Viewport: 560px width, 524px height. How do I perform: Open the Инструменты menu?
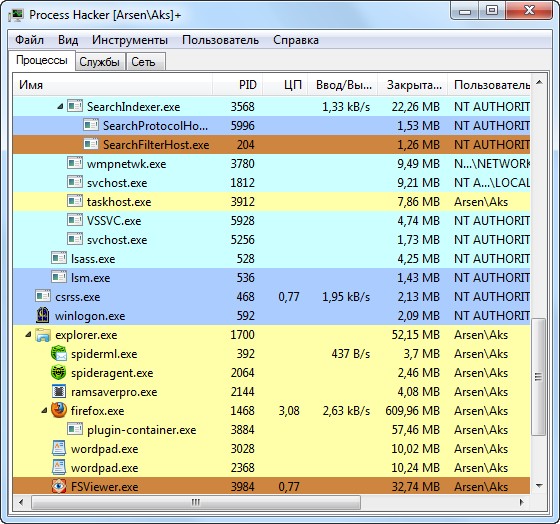pyautogui.click(x=130, y=40)
